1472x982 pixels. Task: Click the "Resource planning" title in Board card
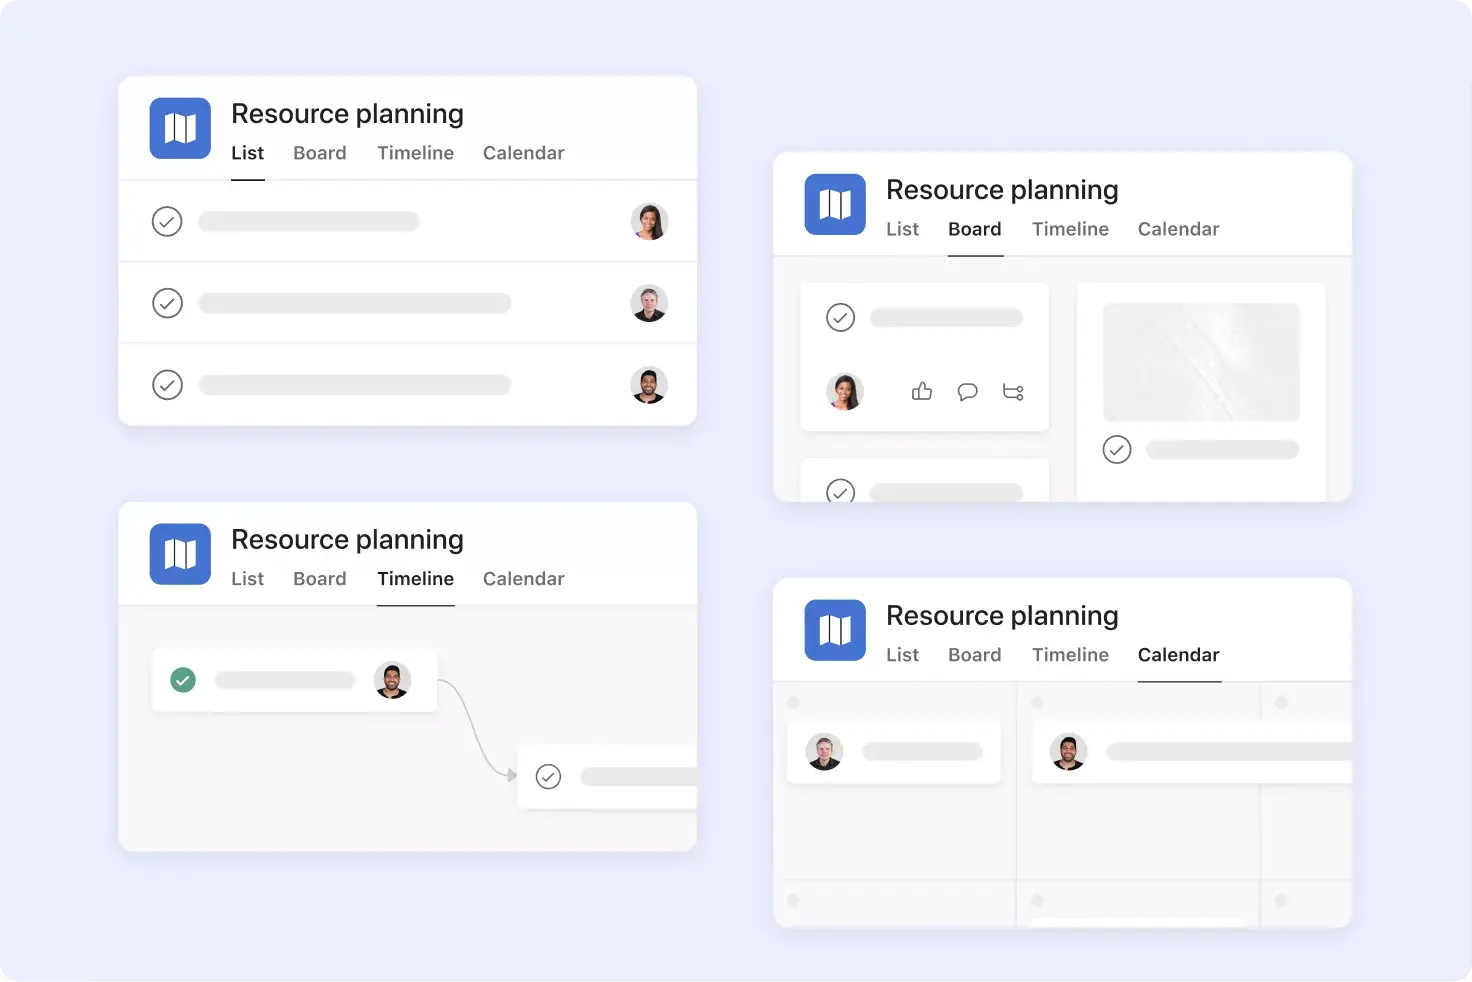(1002, 189)
